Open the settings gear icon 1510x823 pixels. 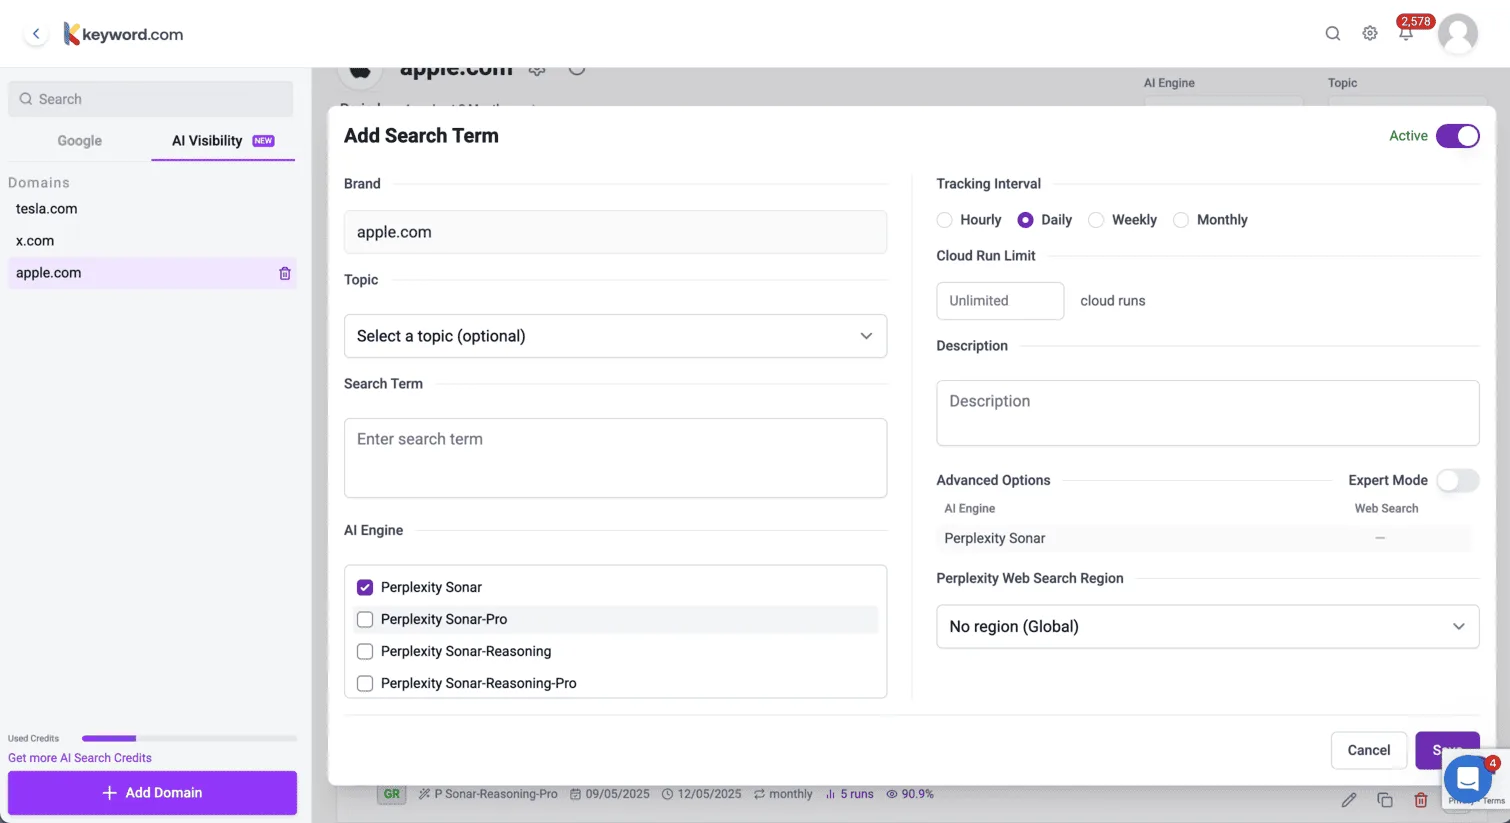(x=1369, y=33)
